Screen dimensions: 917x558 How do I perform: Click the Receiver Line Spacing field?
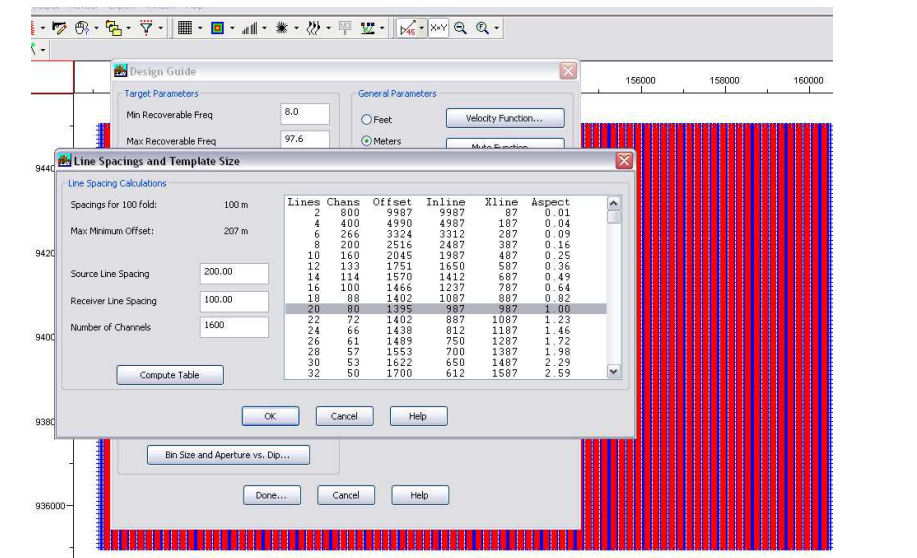pos(234,301)
